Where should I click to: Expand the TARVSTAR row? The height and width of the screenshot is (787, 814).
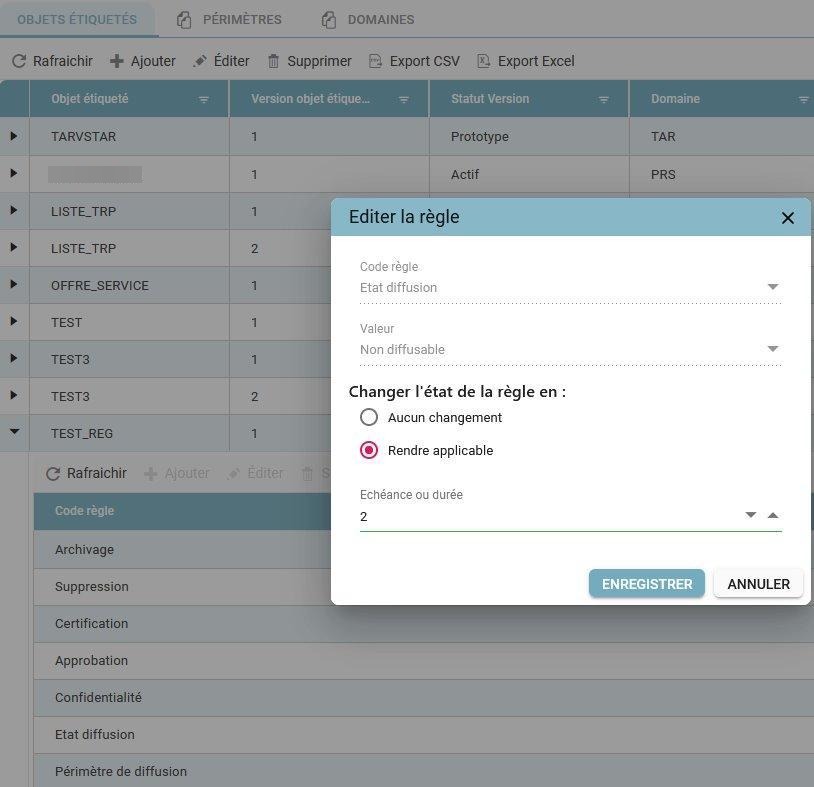[14, 136]
